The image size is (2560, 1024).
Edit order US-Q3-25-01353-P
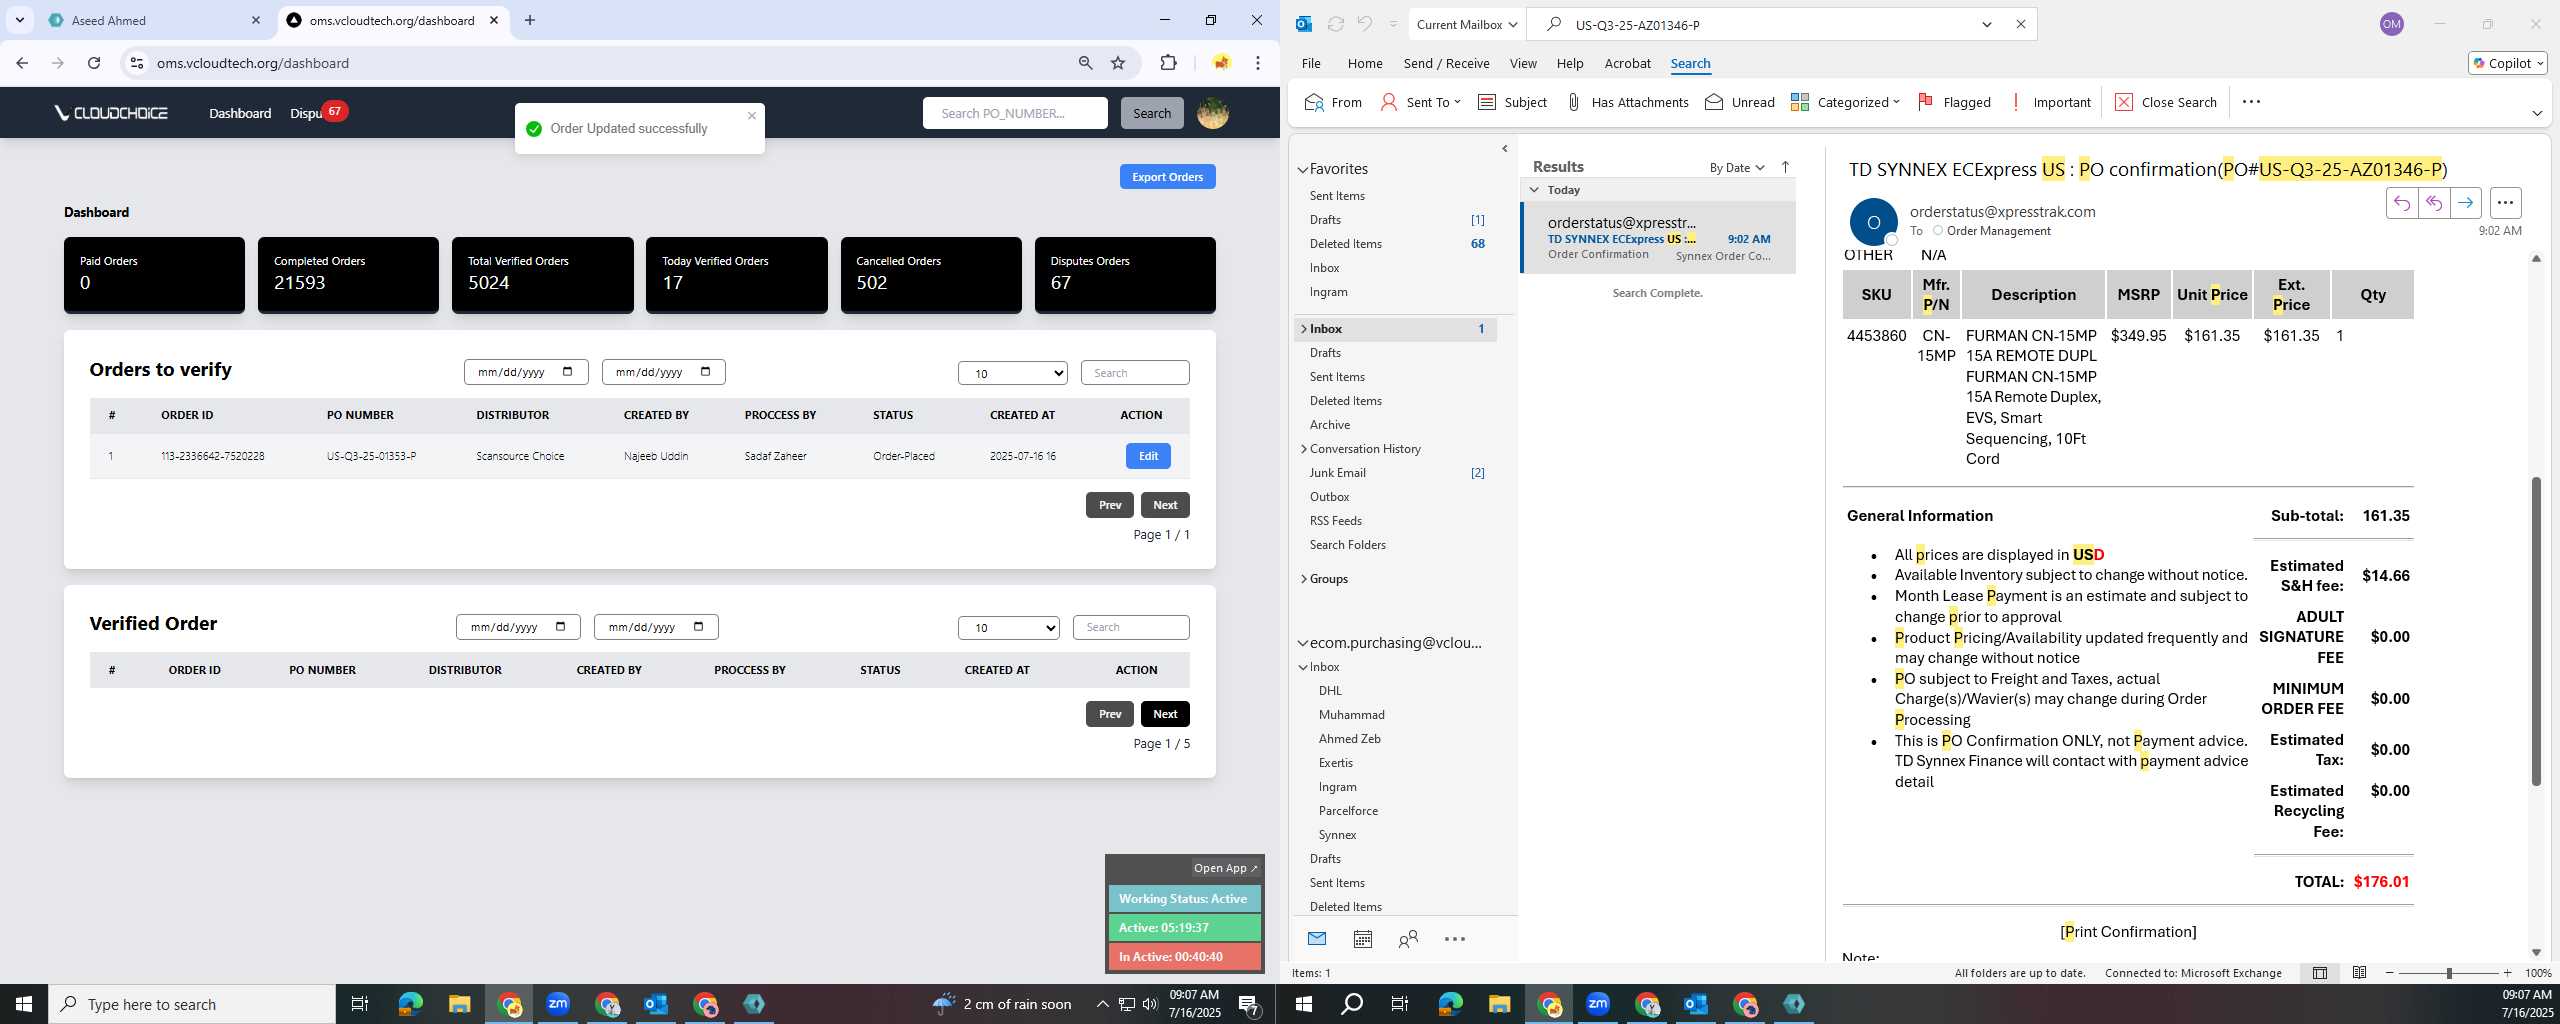click(1148, 456)
